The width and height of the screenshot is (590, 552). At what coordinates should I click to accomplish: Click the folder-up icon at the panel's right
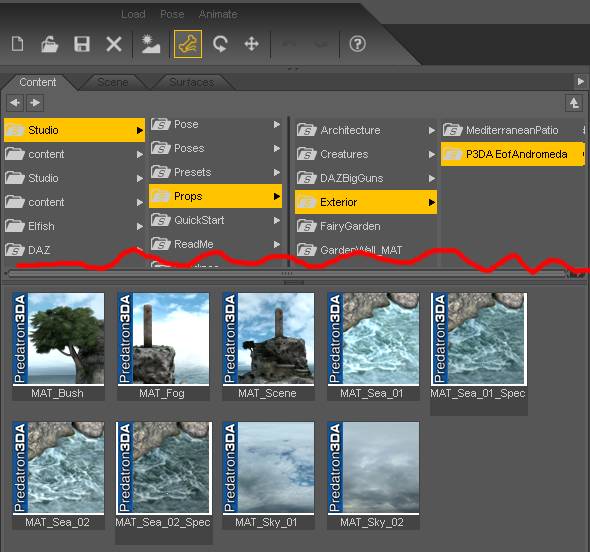(x=574, y=103)
